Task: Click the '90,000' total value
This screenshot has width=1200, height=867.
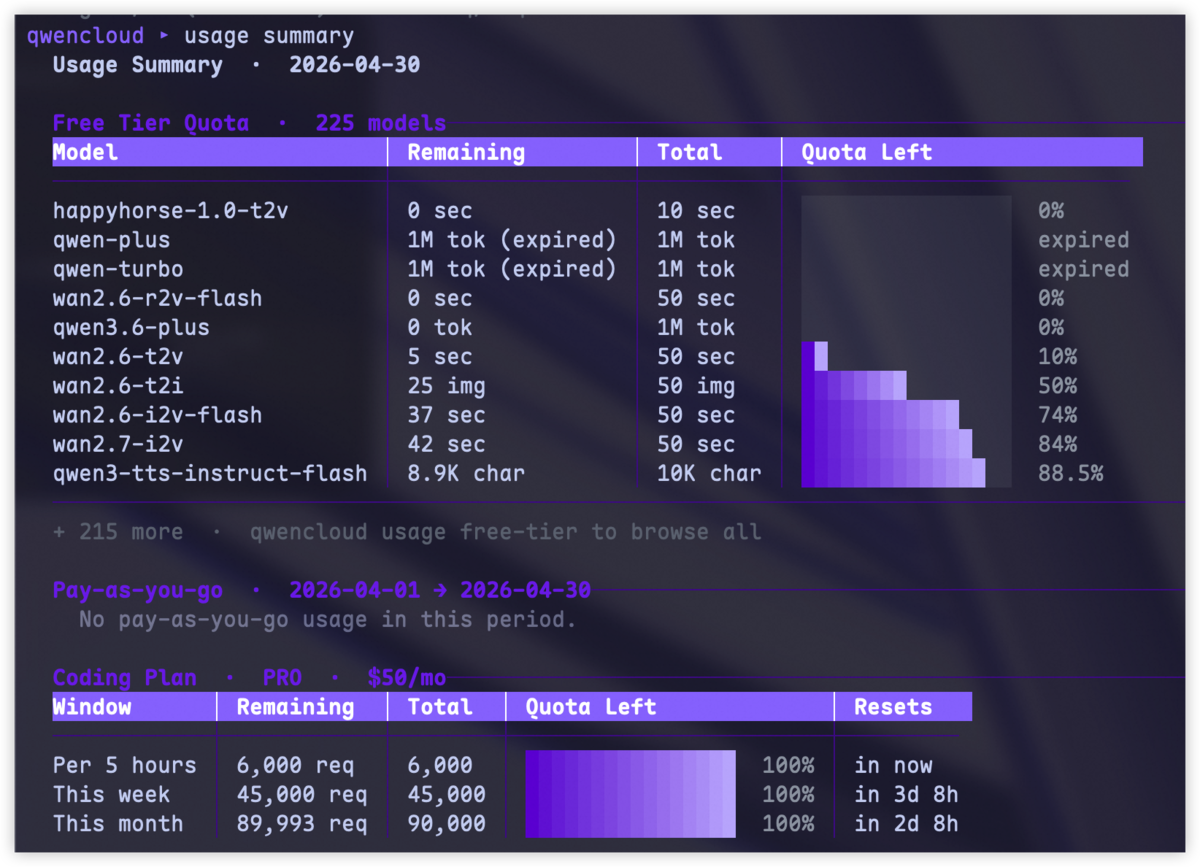Action: 446,824
